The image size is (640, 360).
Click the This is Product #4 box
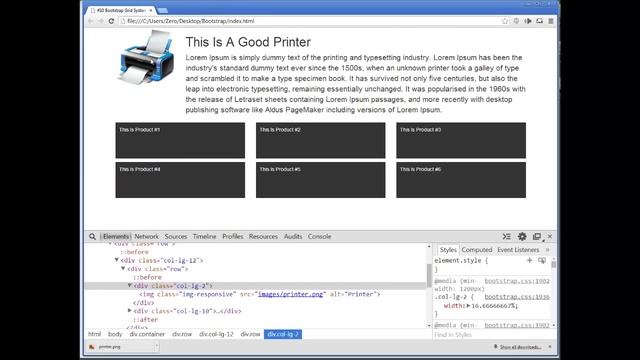(180, 180)
